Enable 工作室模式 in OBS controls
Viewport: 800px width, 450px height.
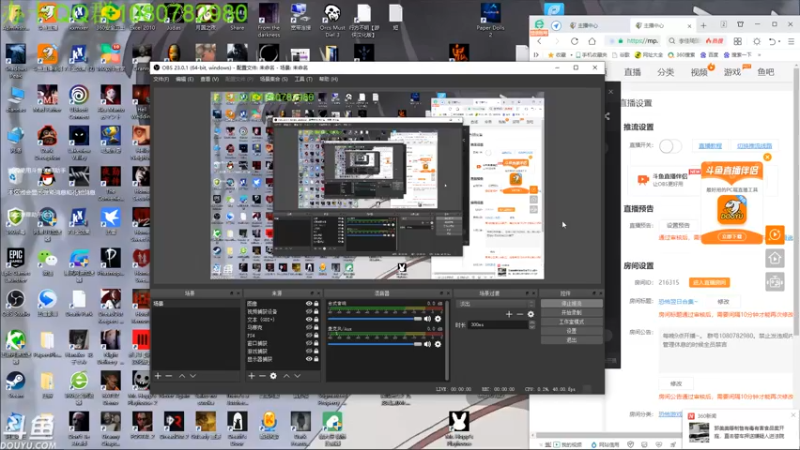click(571, 322)
